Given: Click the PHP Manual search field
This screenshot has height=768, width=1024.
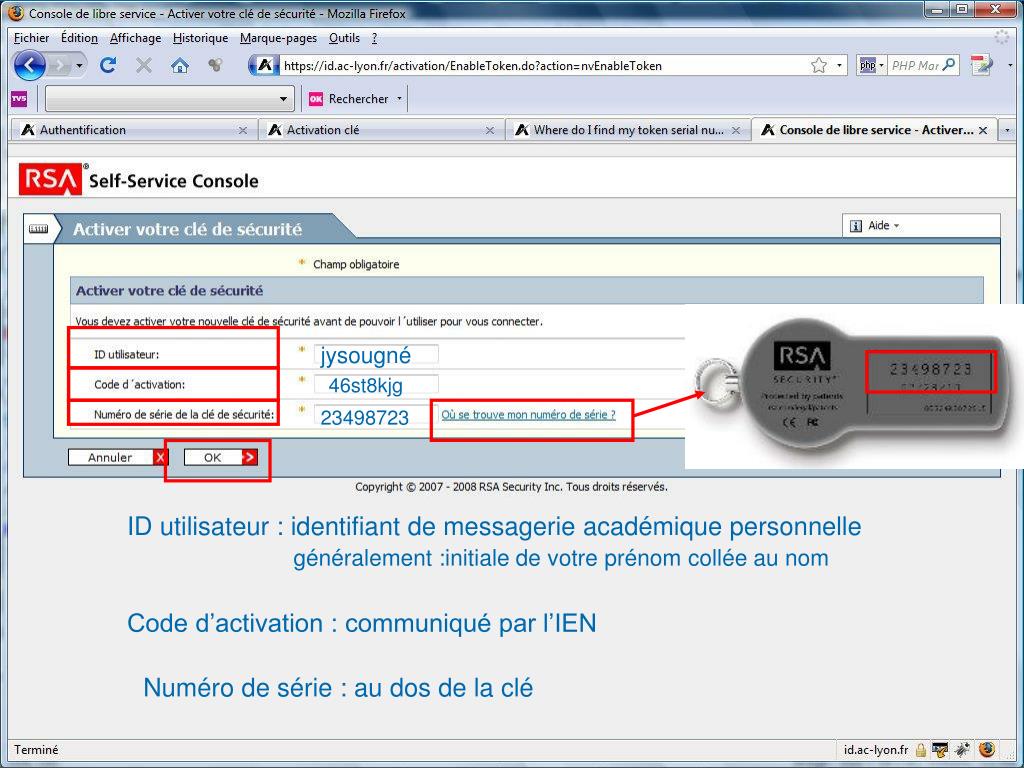Looking at the screenshot, I should coord(915,65).
